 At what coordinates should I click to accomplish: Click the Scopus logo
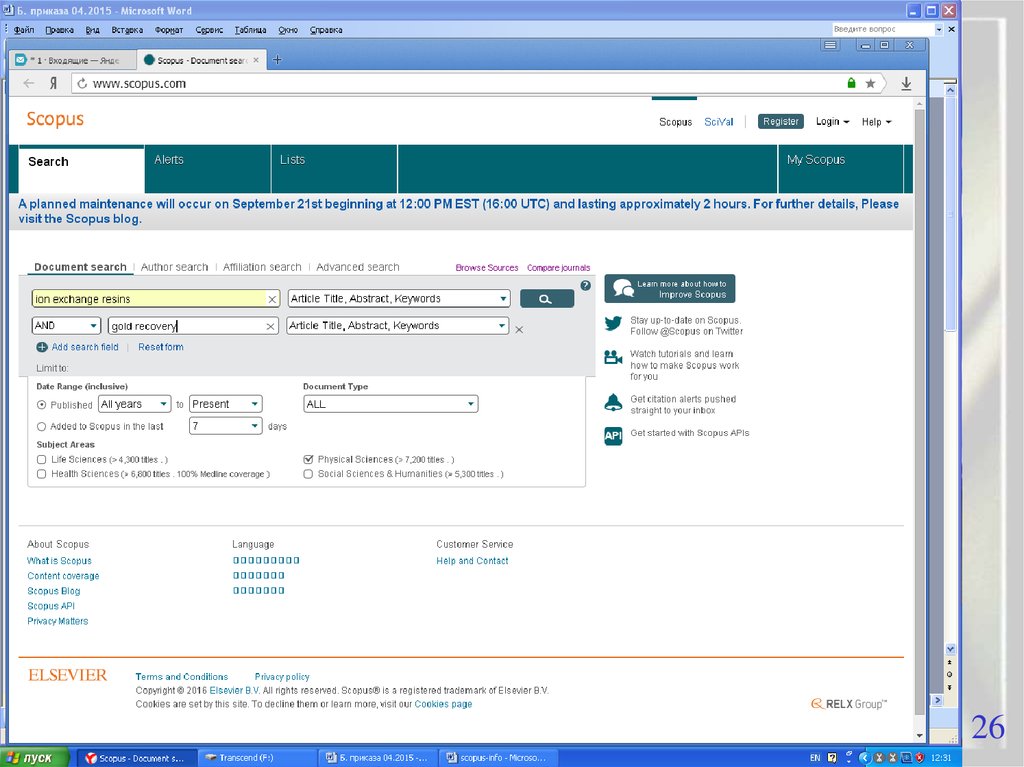click(55, 119)
